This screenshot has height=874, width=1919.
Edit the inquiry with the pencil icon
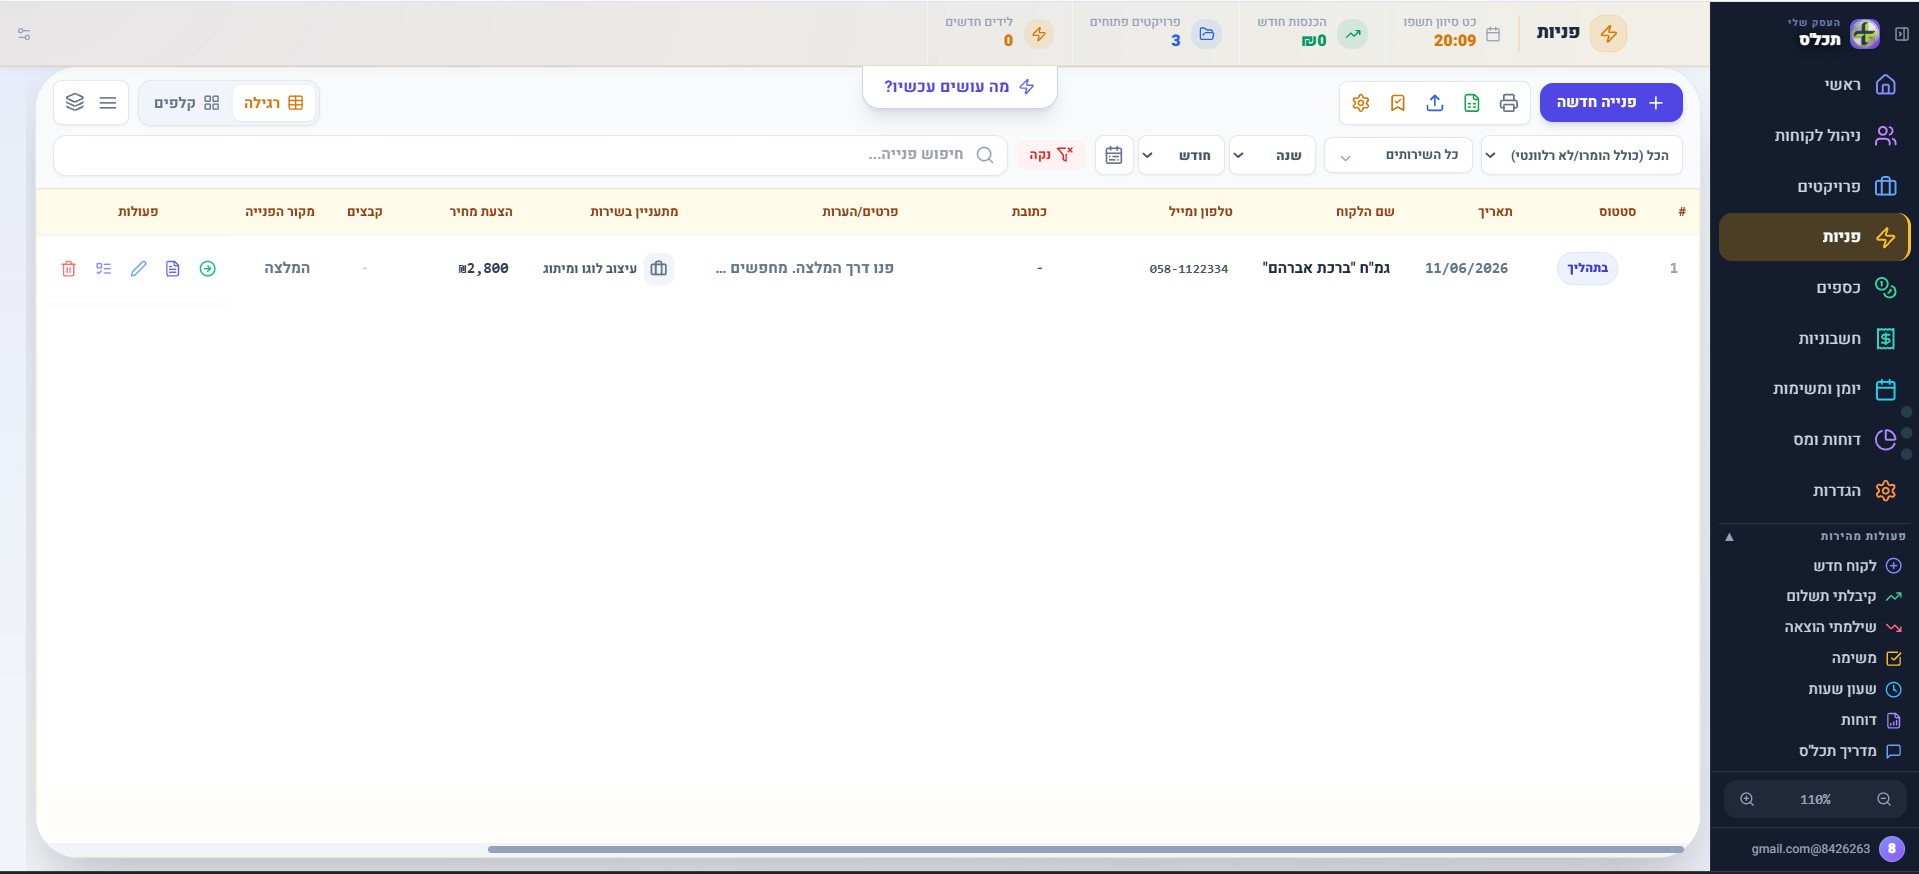point(138,268)
